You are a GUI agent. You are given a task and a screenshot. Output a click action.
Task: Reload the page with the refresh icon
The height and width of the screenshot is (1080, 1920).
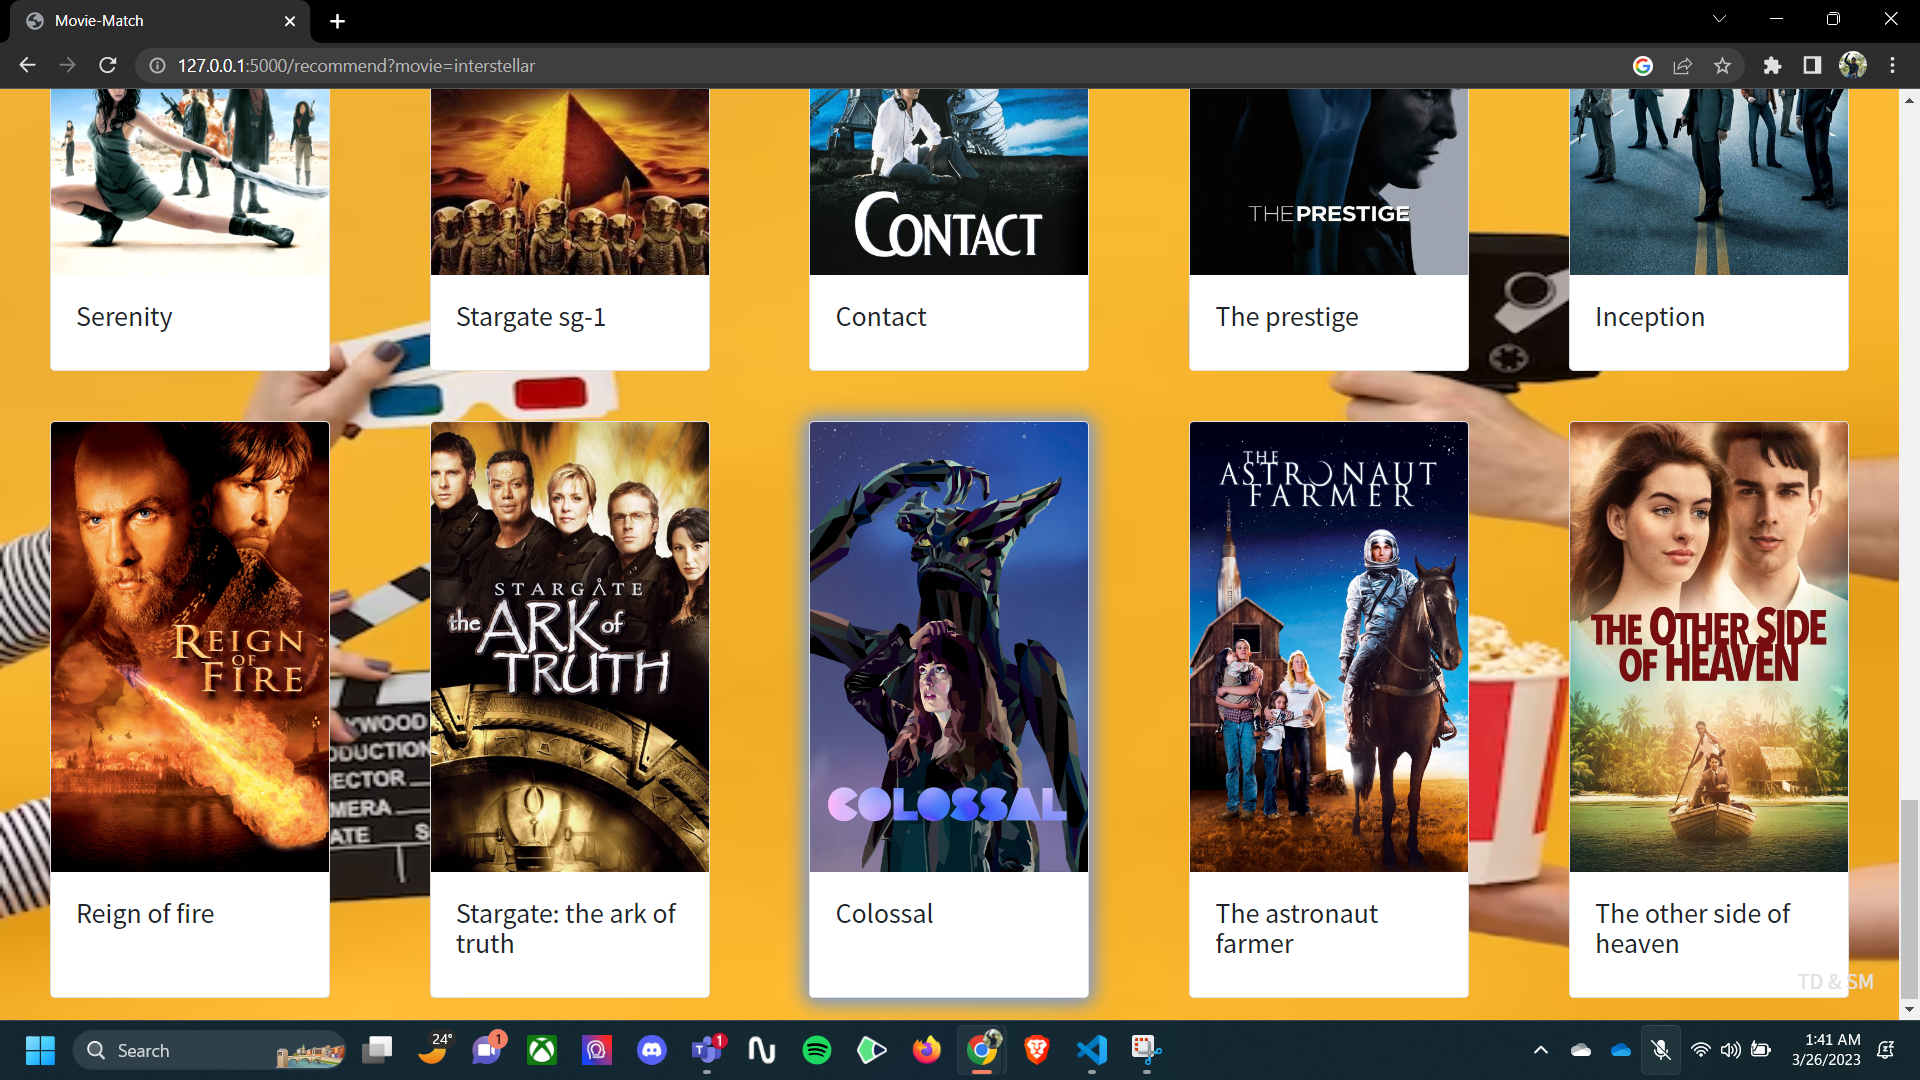(x=108, y=65)
